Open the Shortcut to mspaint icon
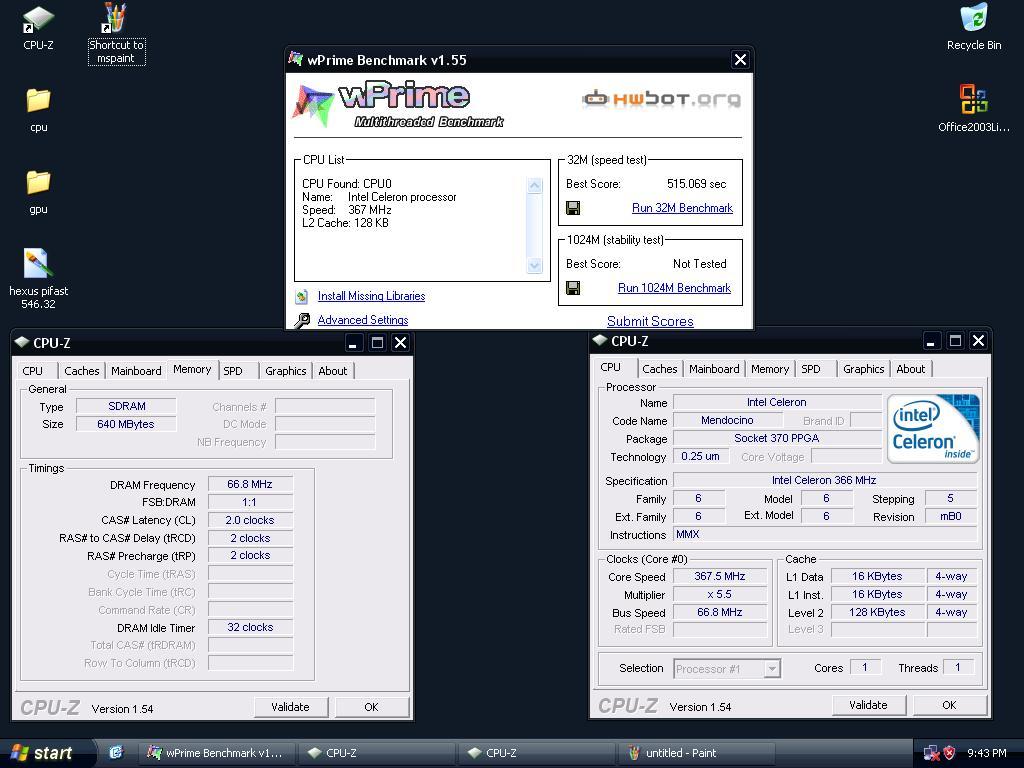The width and height of the screenshot is (1024, 768). coord(116,34)
